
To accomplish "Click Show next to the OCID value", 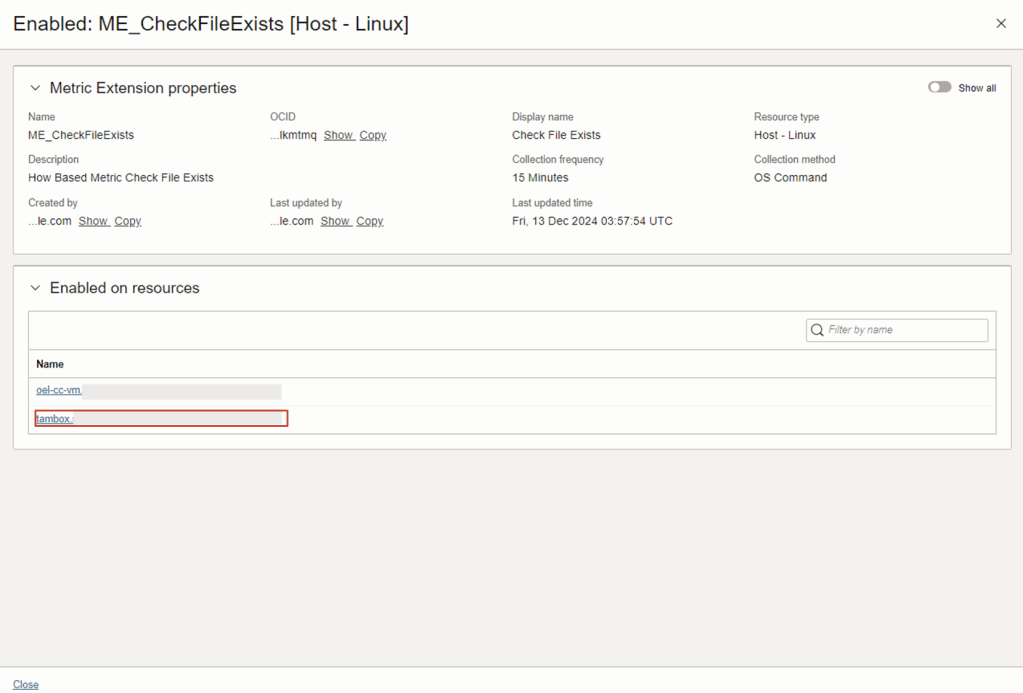I will pos(338,135).
